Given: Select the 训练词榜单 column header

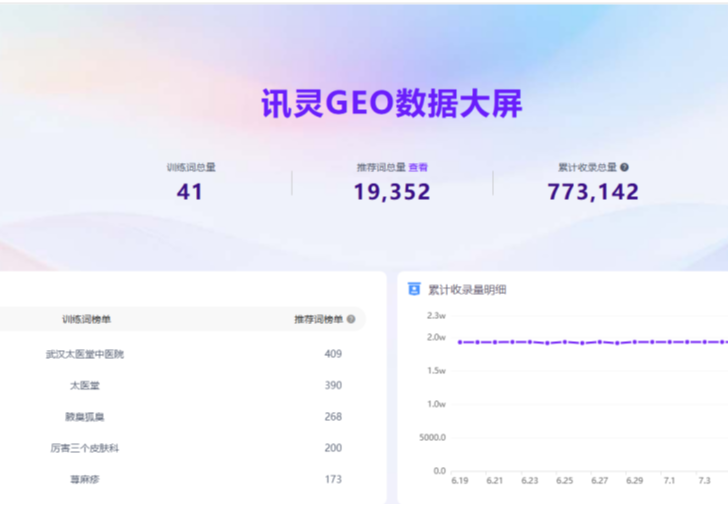Looking at the screenshot, I should 86,319.
